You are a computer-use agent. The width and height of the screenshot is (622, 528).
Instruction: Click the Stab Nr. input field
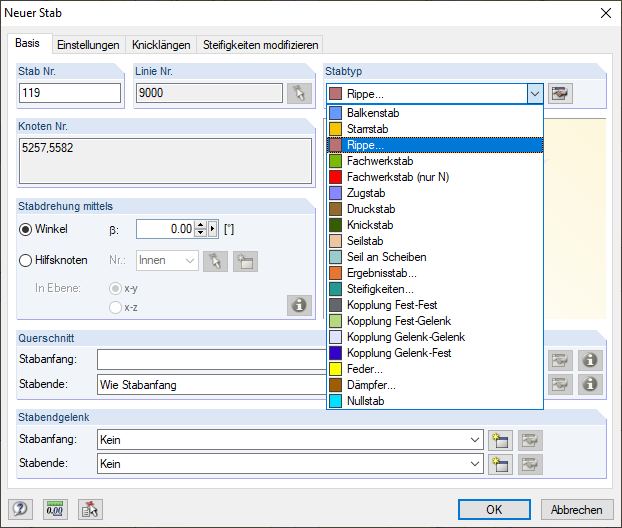click(70, 93)
